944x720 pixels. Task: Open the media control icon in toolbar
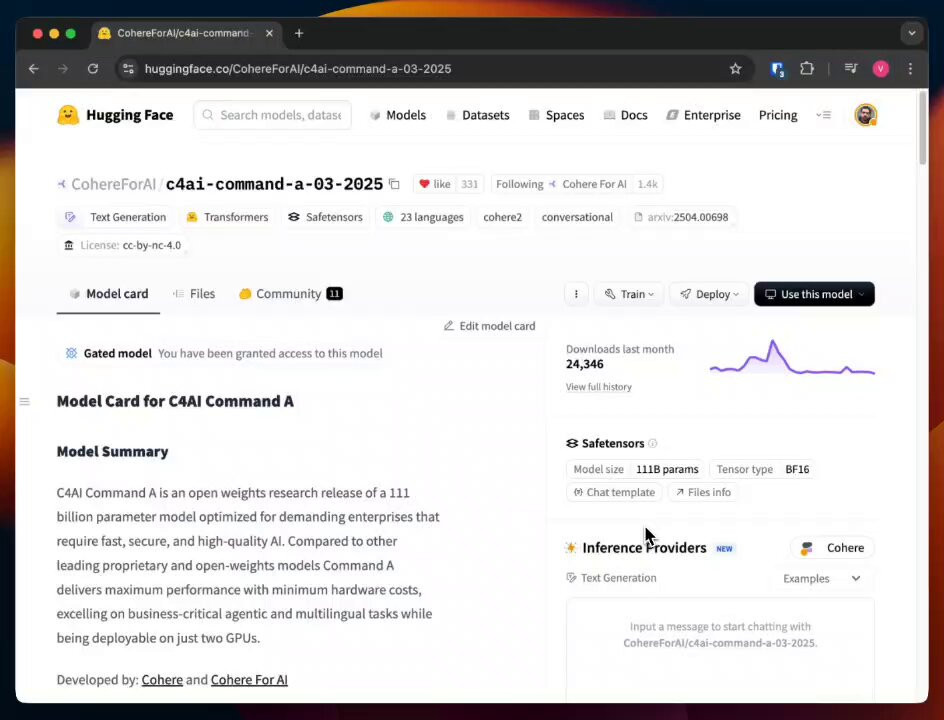(851, 69)
